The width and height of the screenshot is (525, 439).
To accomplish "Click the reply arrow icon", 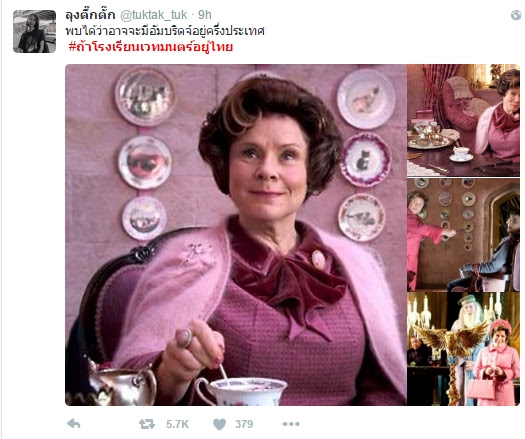I will [73, 424].
